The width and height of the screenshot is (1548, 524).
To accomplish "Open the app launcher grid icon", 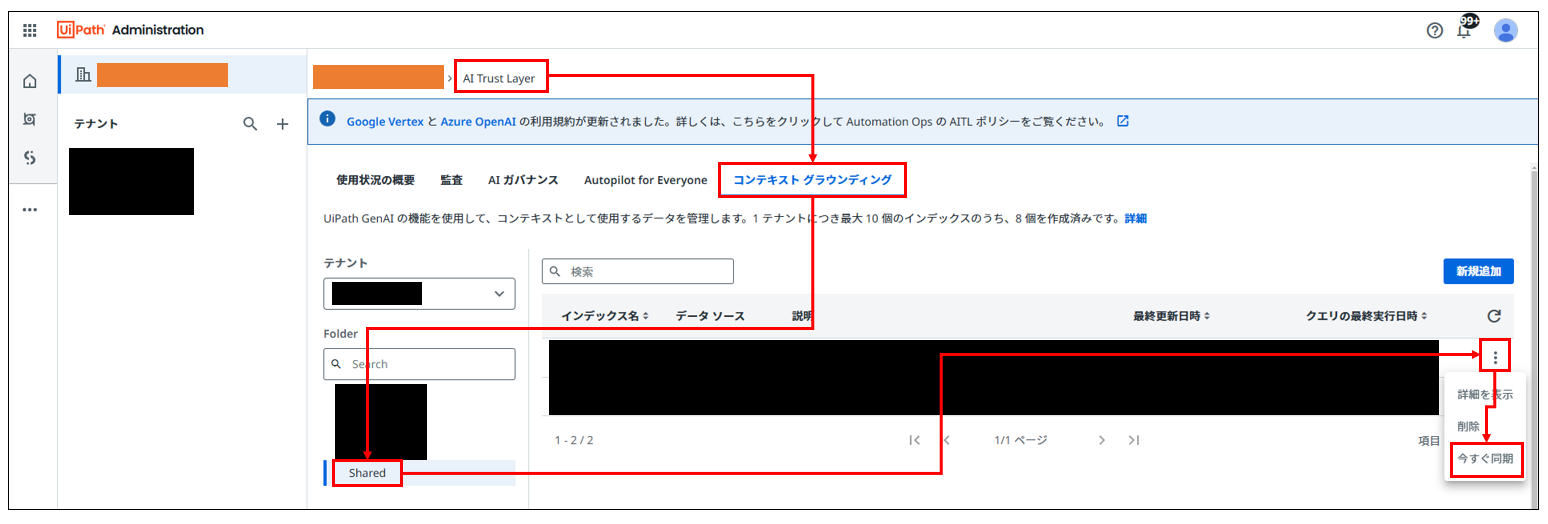I will pyautogui.click(x=30, y=30).
